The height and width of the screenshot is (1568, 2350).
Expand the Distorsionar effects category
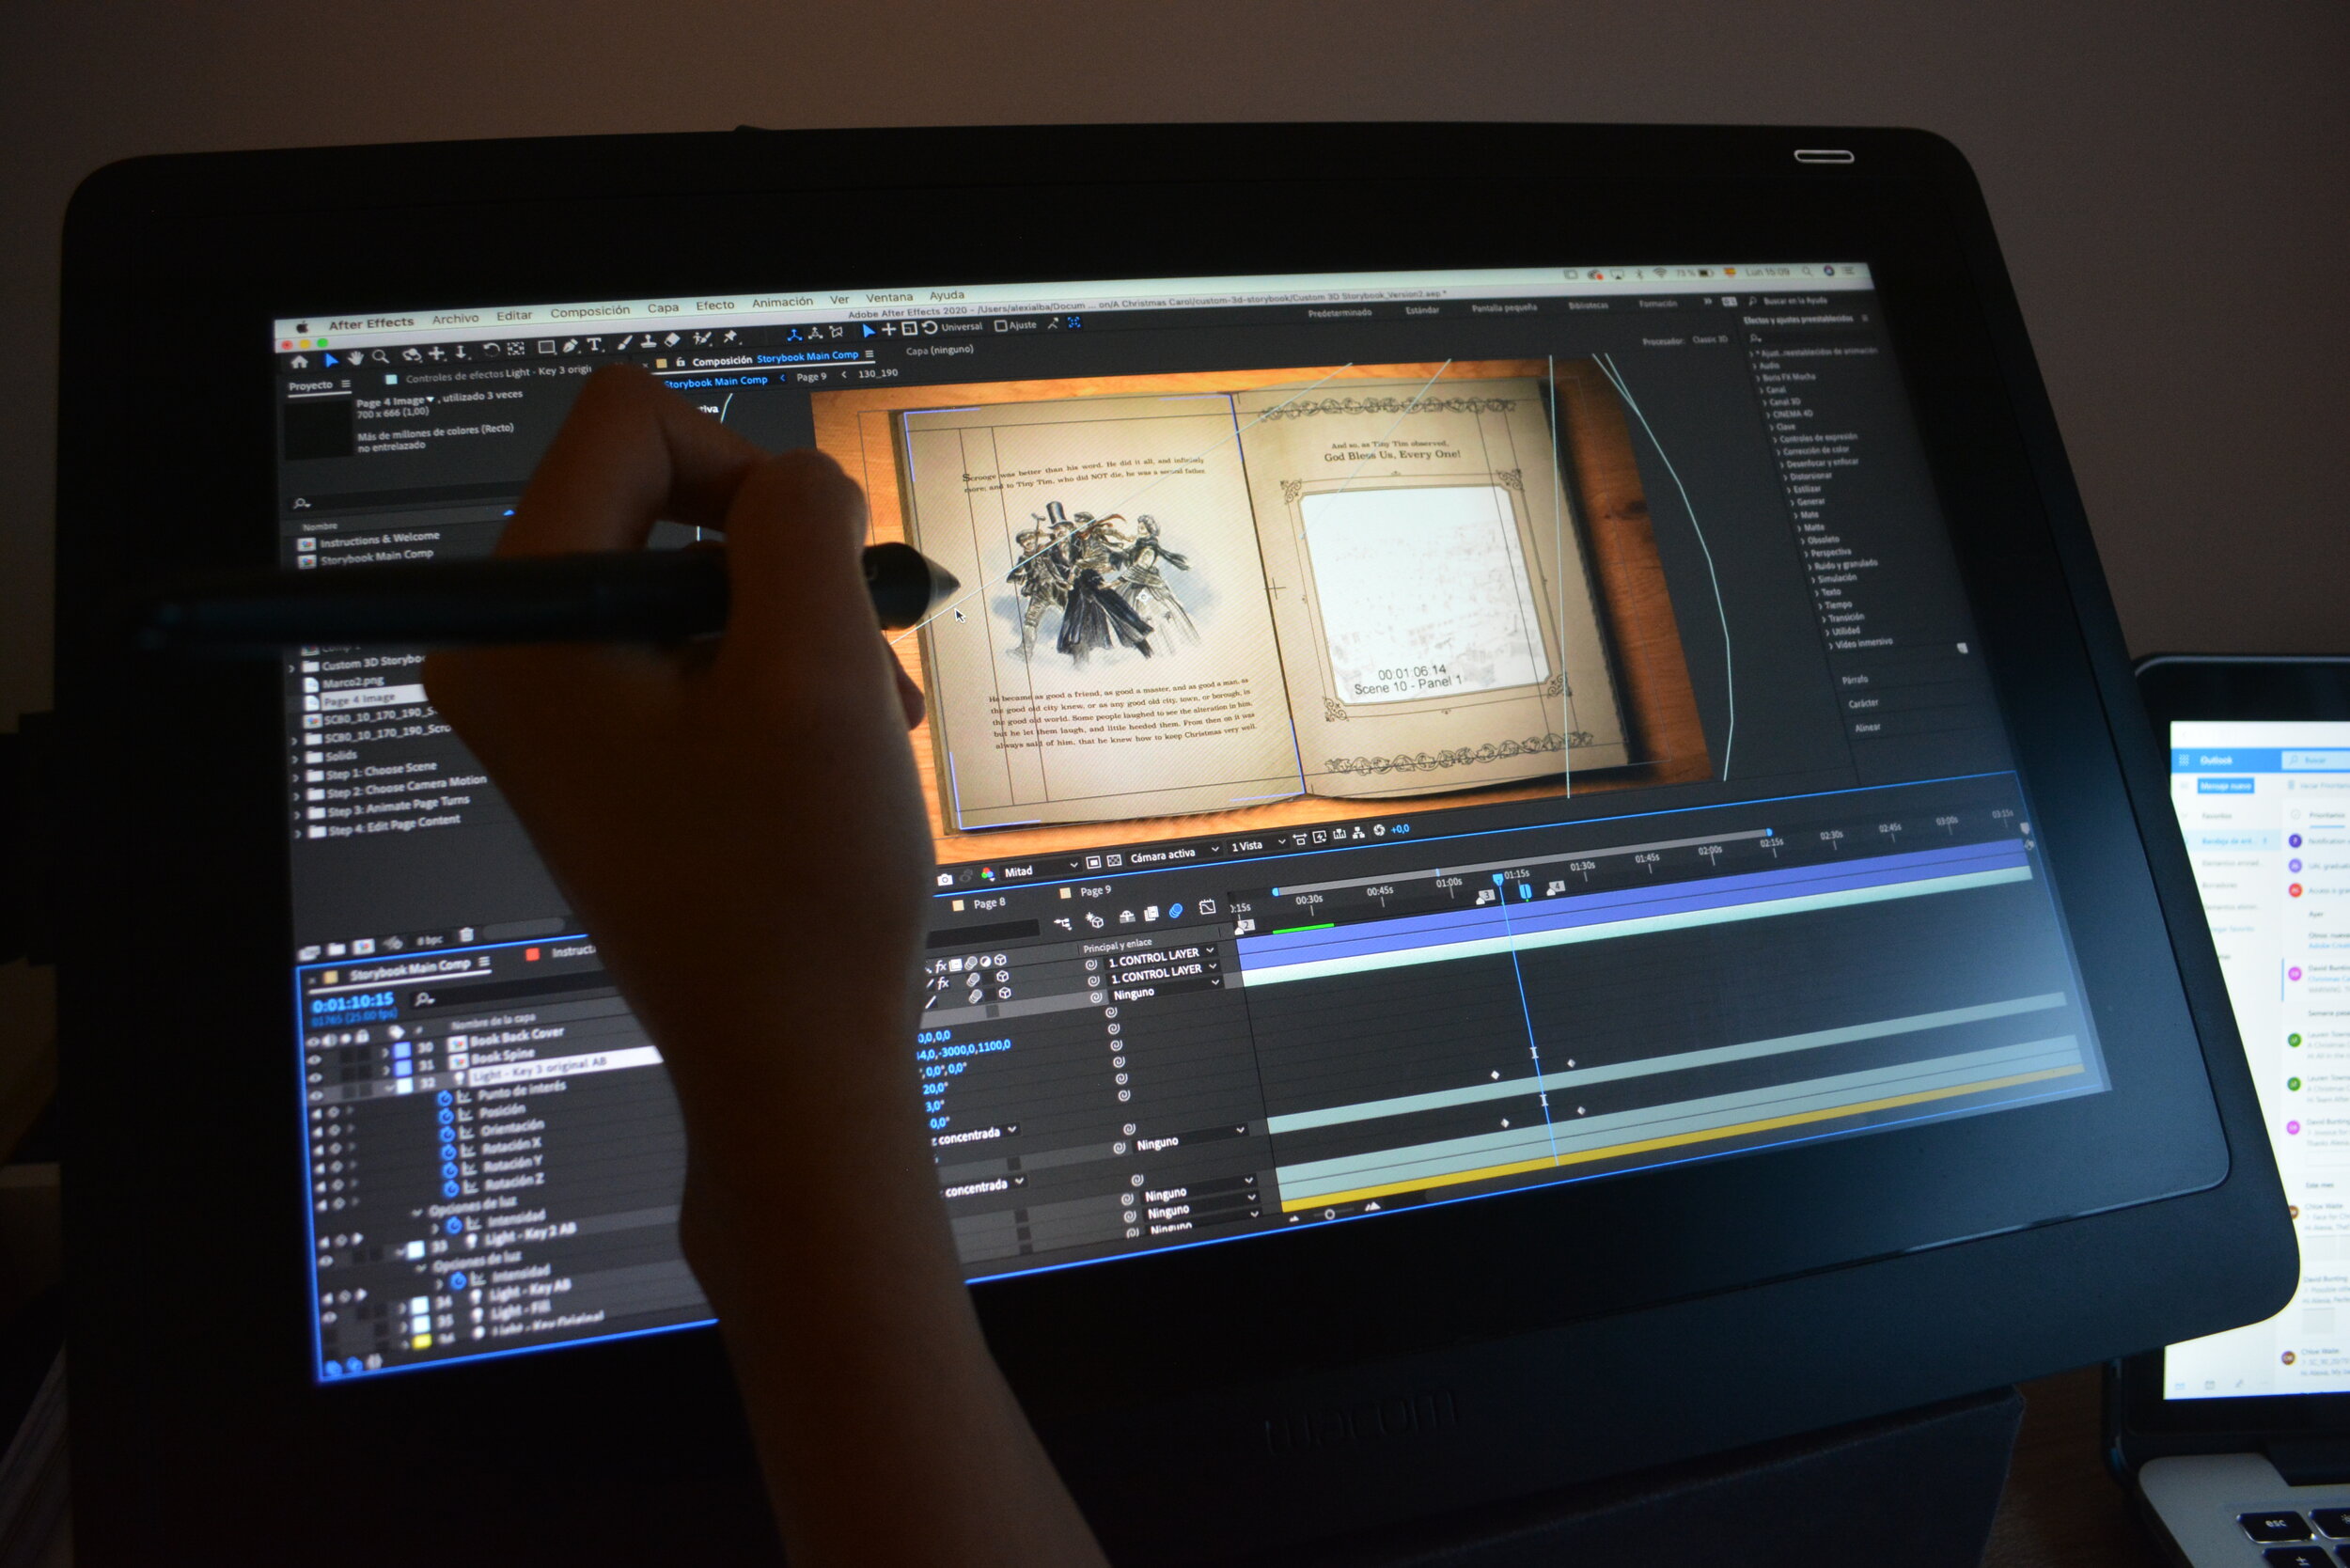[x=1788, y=477]
